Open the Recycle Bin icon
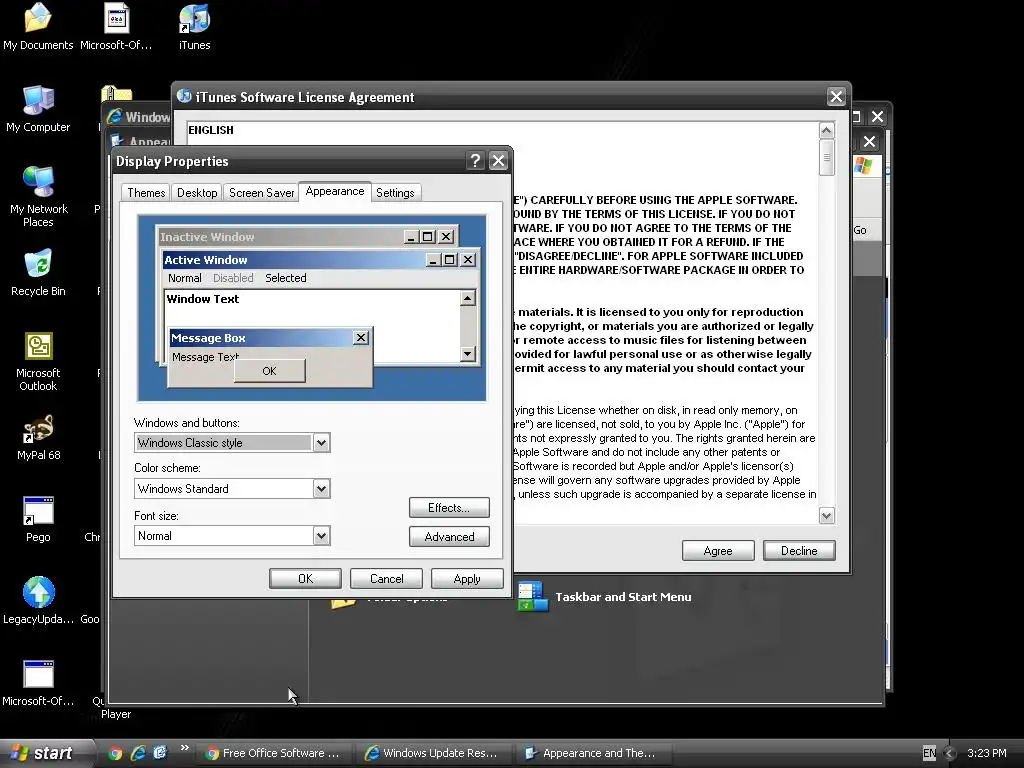Image resolution: width=1024 pixels, height=768 pixels. coord(38,273)
